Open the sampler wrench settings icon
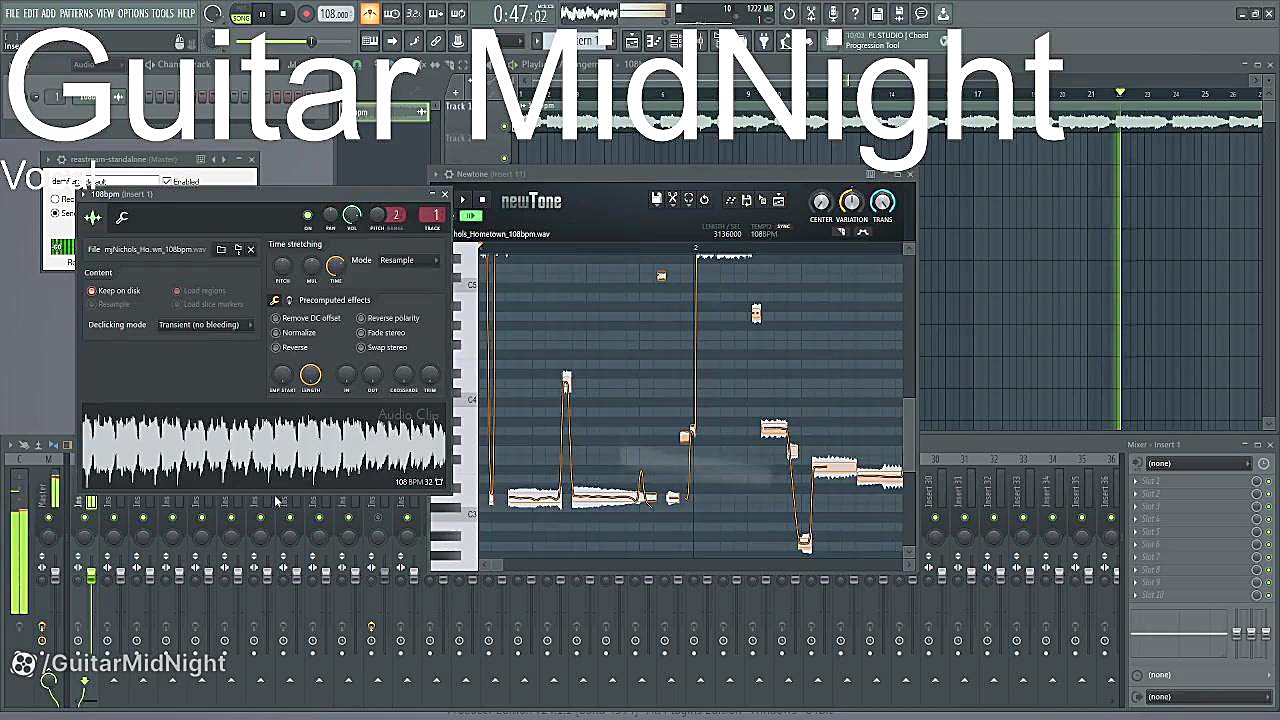This screenshot has height=720, width=1280. (x=122, y=217)
